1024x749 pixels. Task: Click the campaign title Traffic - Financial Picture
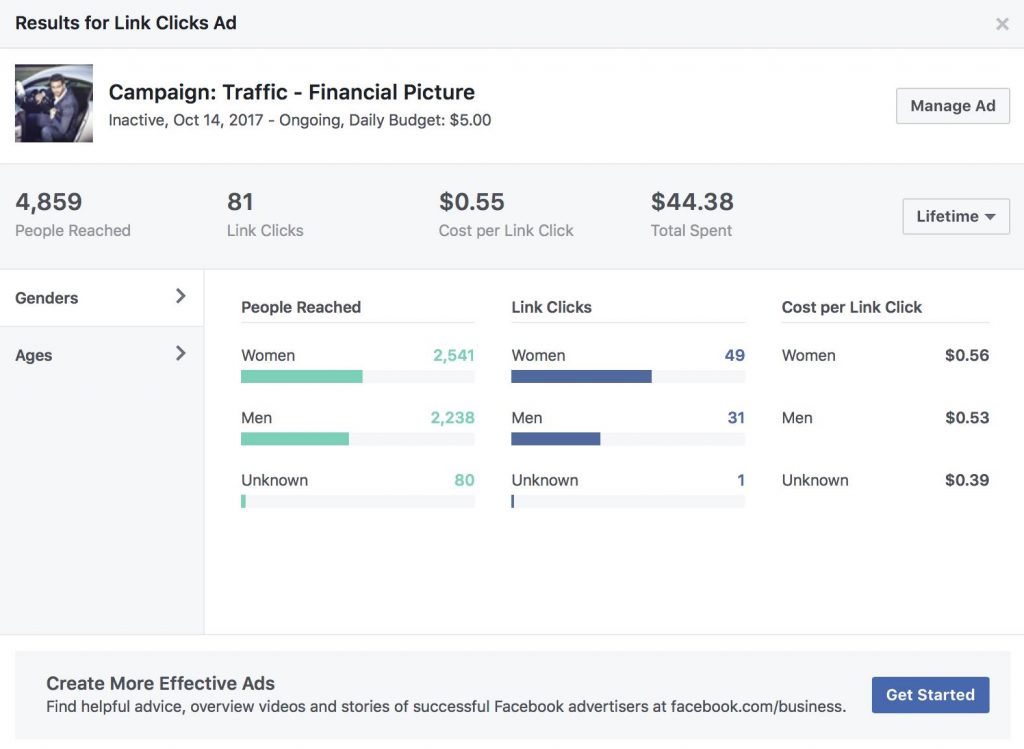click(x=292, y=92)
